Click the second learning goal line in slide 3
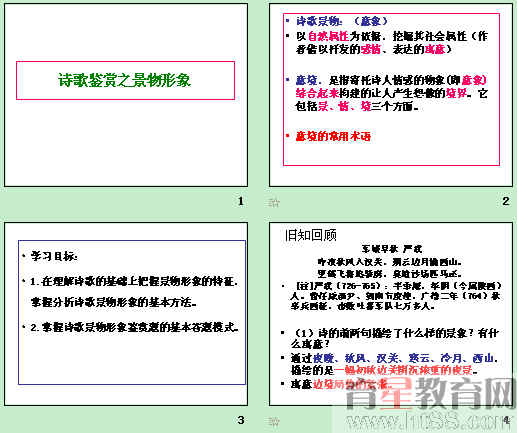The image size is (517, 433). (135, 327)
